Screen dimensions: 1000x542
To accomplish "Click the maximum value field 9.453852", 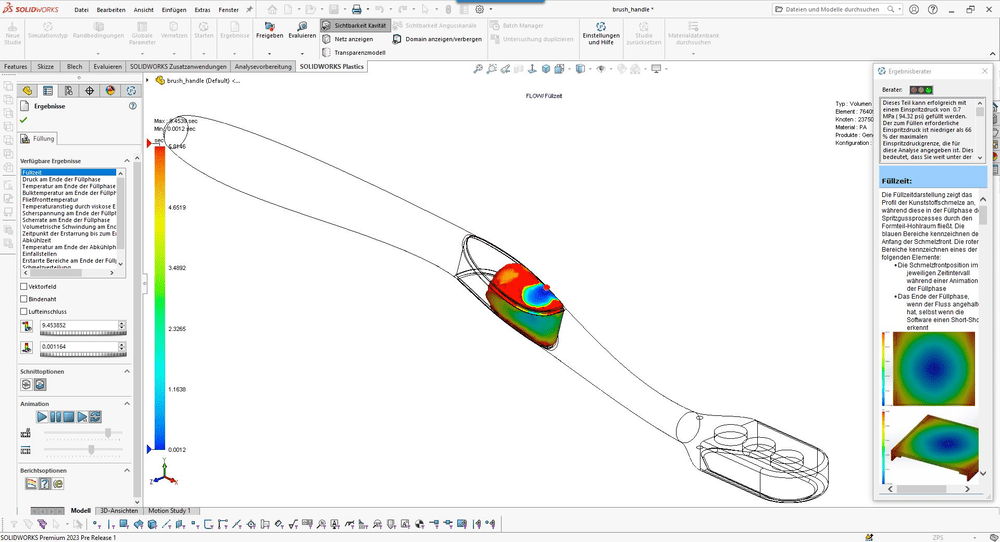I will [78, 325].
